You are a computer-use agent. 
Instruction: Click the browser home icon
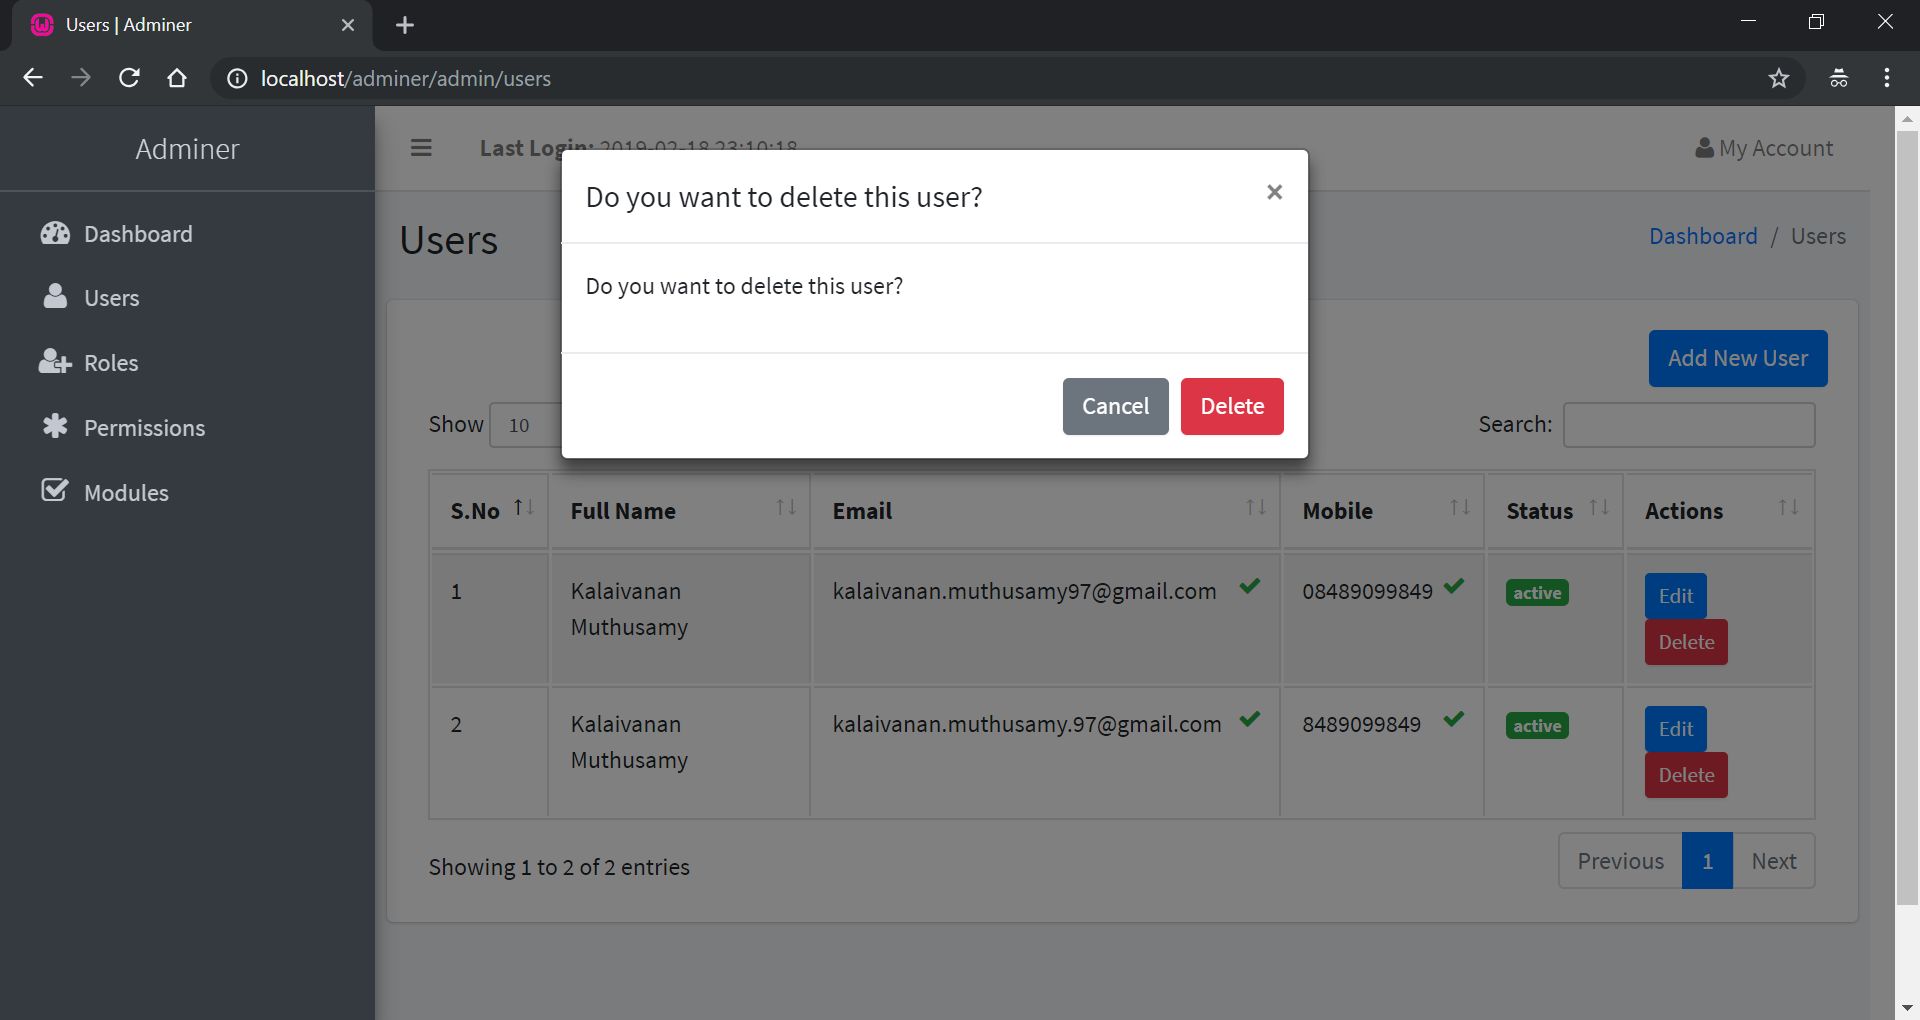[x=177, y=78]
